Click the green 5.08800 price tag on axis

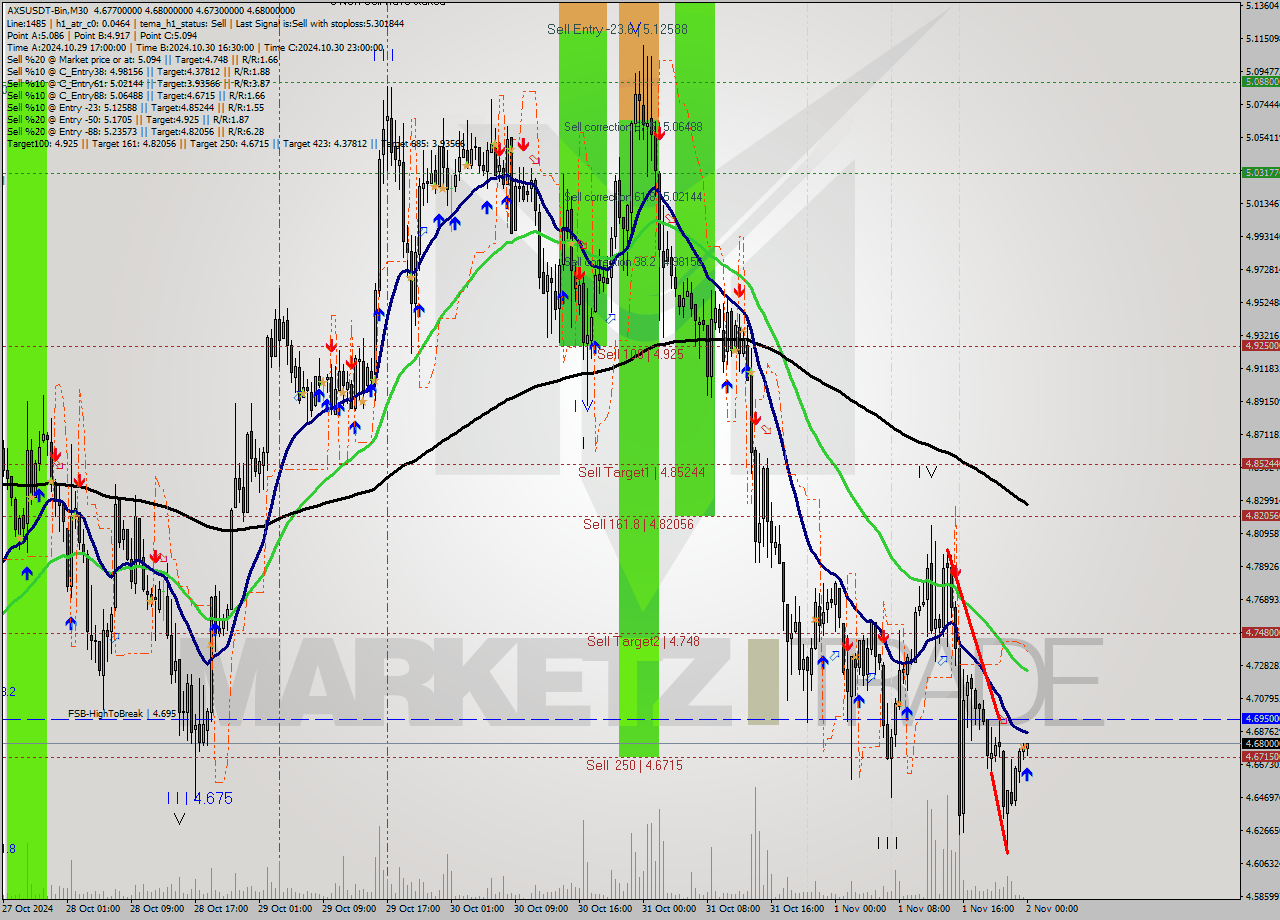click(1260, 82)
